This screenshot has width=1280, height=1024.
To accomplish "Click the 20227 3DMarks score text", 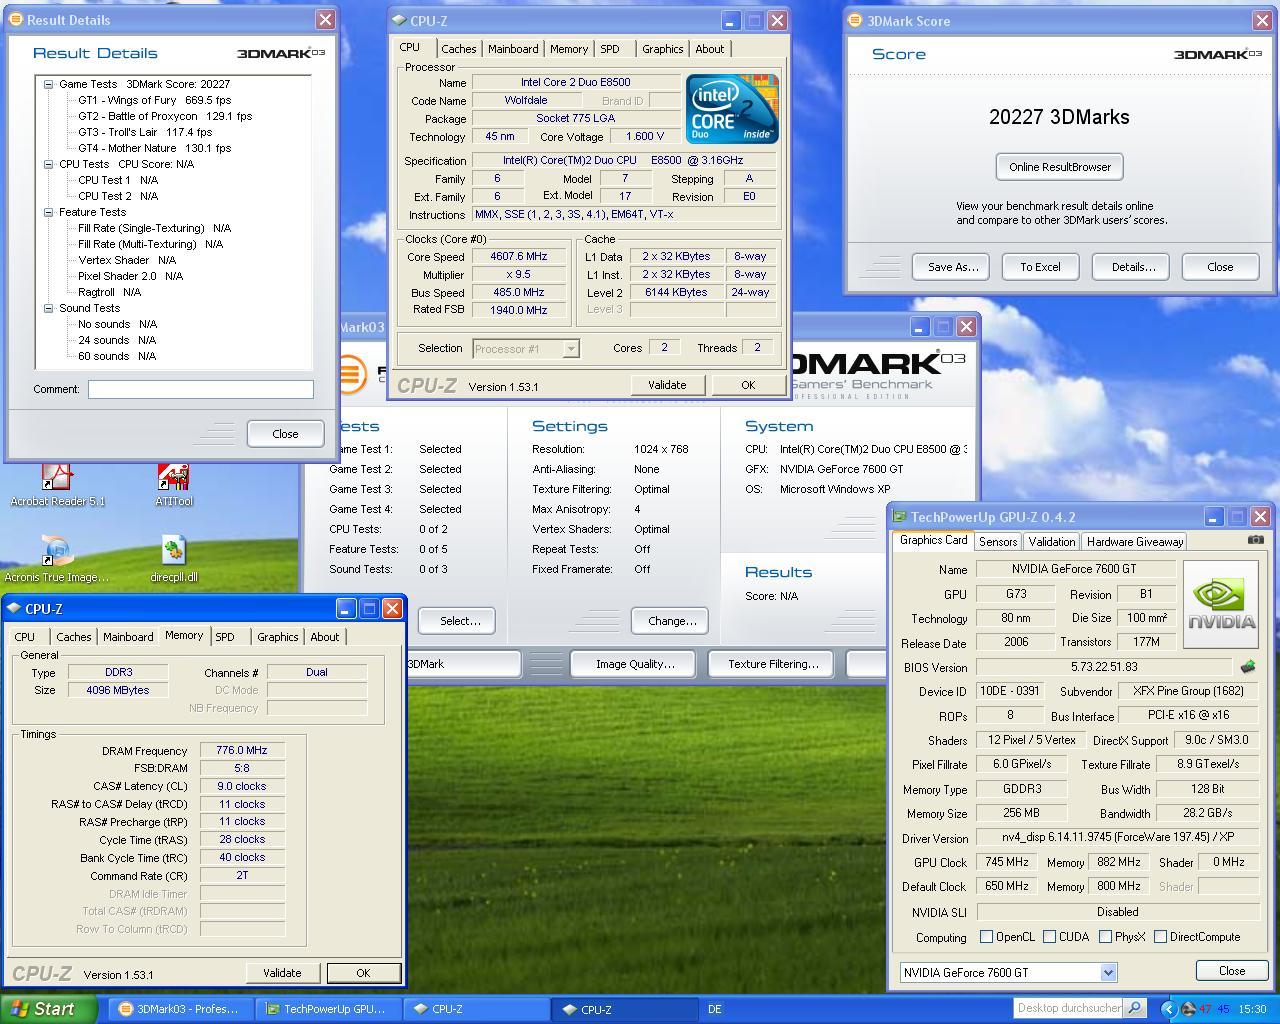I will (x=1059, y=117).
